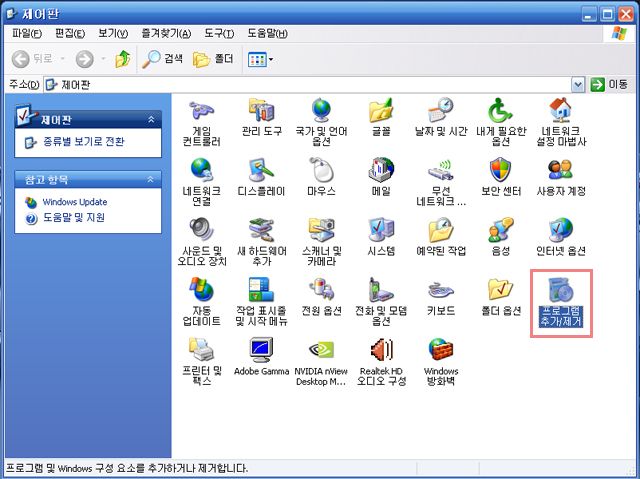640x479 pixels.
Task: Select 내게 필요한 옵션 accessibility icon
Action: pos(501,122)
